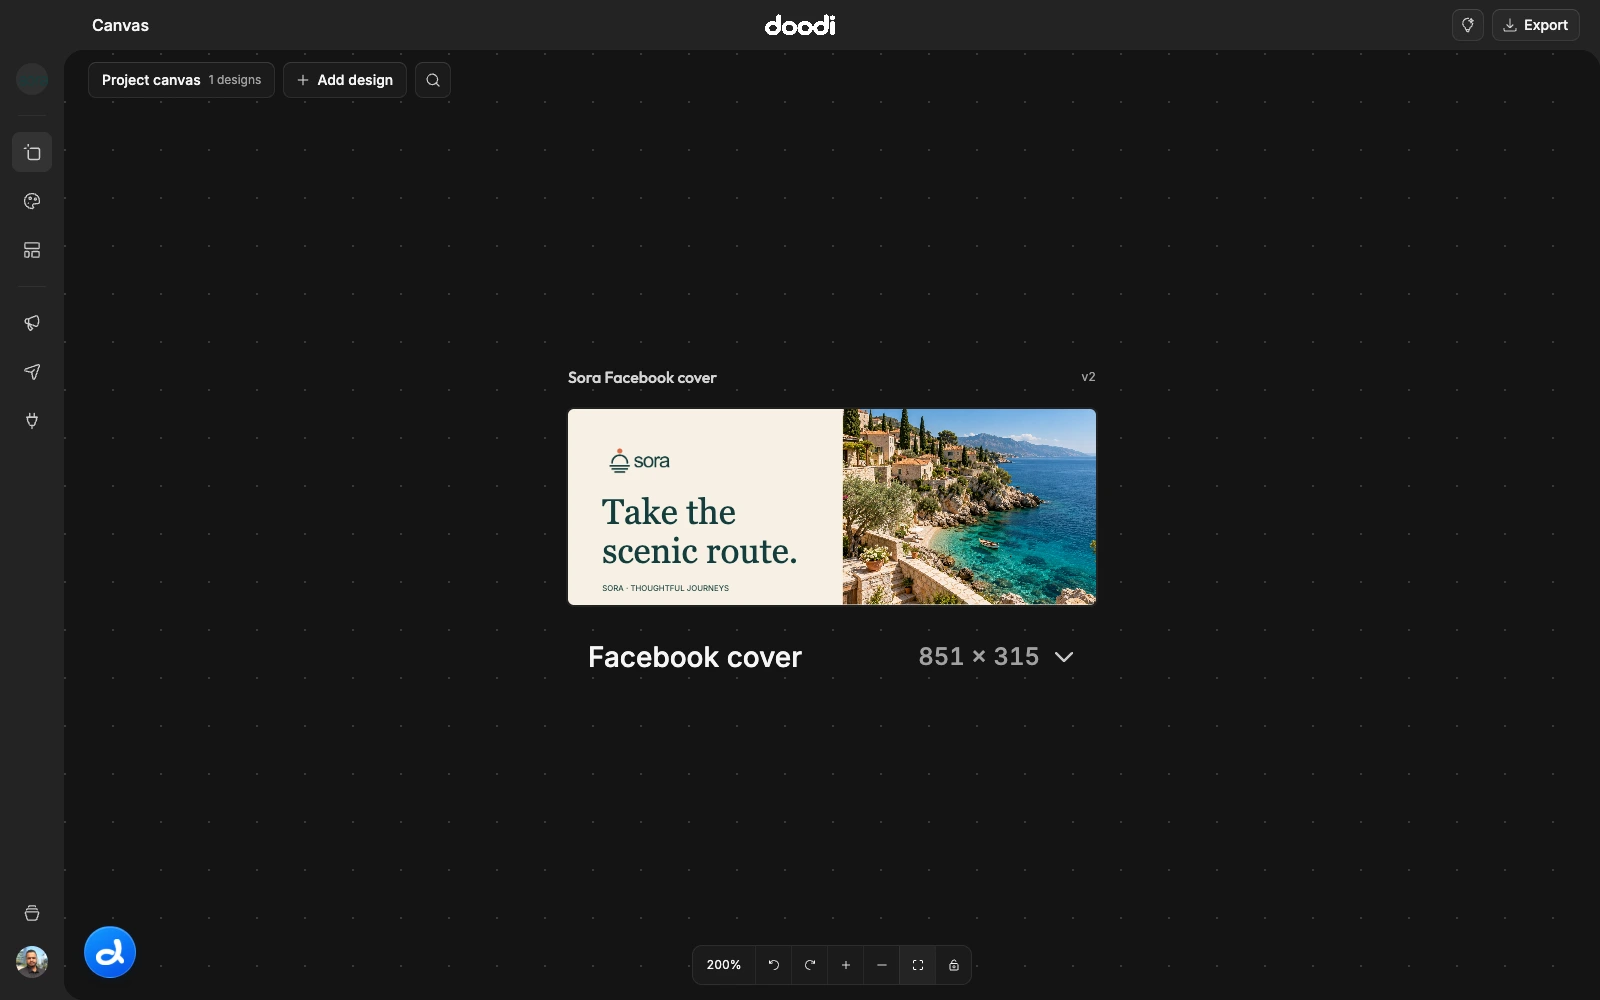This screenshot has height=1000, width=1600.
Task: Open the color palette sidebar icon
Action: coord(32,201)
